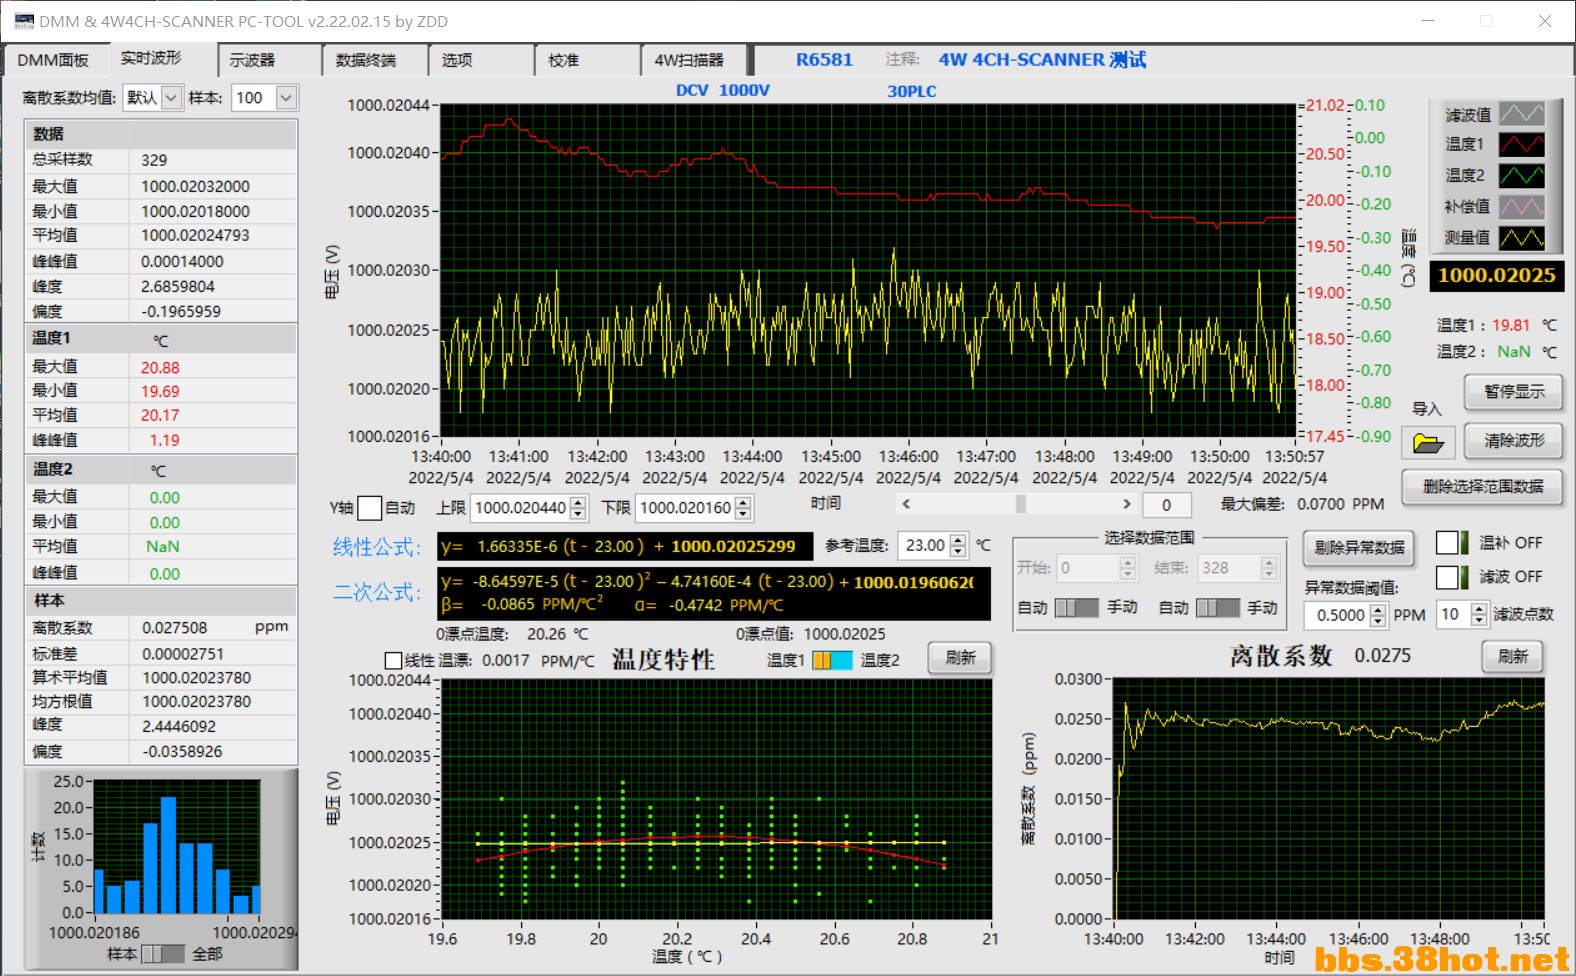This screenshot has width=1576, height=976.
Task: Enable the 线性 checkbox near 温漂
Action: 393,661
